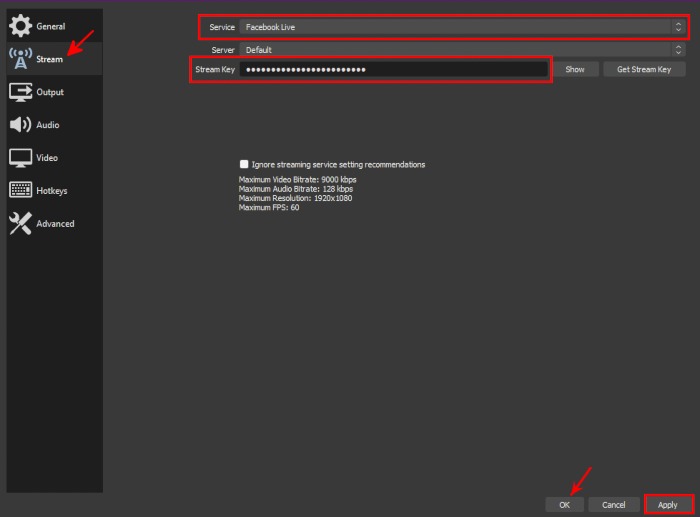Click 'Maximum Resolution: 1920x1080' text
Screen dimensions: 700x517
[295, 198]
